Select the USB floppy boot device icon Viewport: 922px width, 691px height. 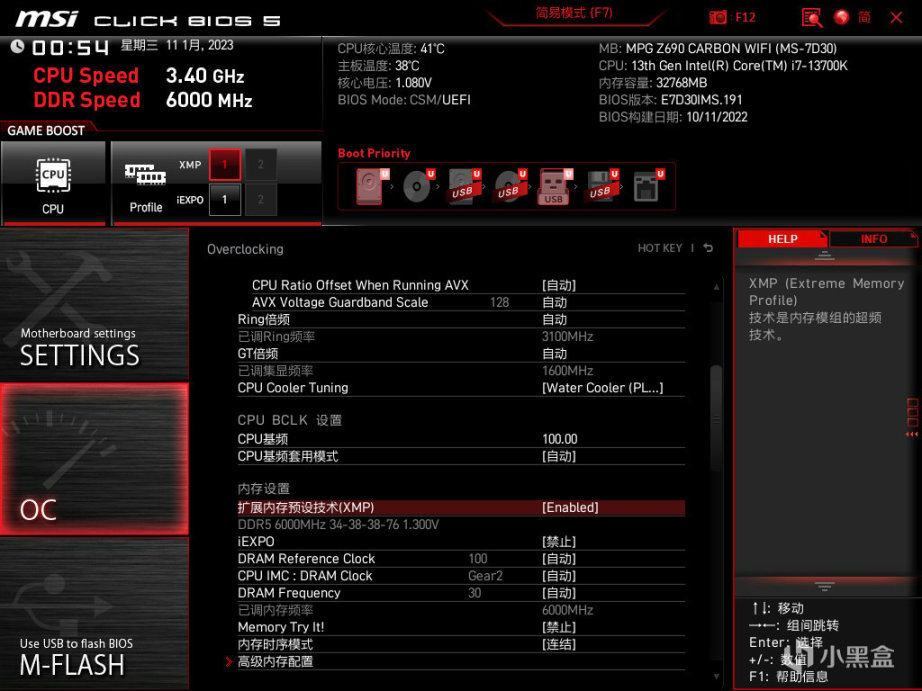click(x=601, y=186)
